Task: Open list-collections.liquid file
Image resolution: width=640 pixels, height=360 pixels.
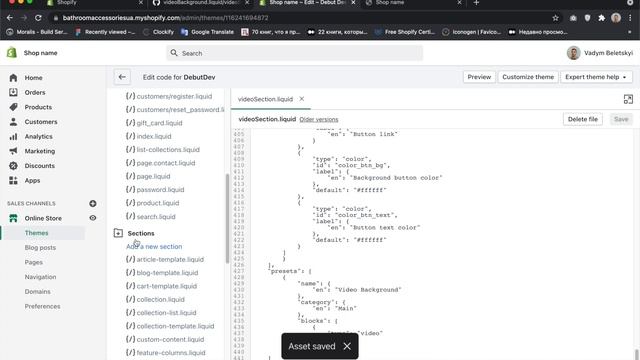Action: pos(163,150)
